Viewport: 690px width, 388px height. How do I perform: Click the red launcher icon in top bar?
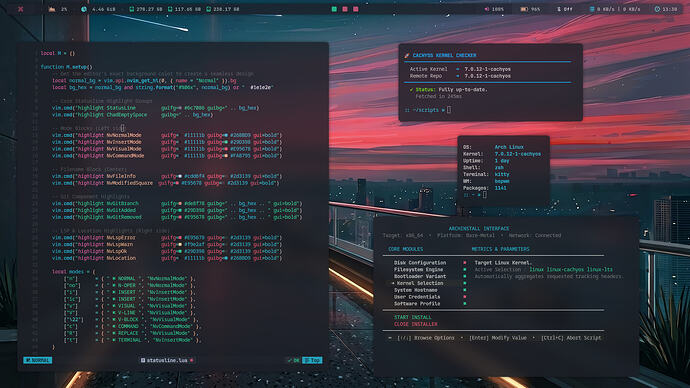coord(20,9)
